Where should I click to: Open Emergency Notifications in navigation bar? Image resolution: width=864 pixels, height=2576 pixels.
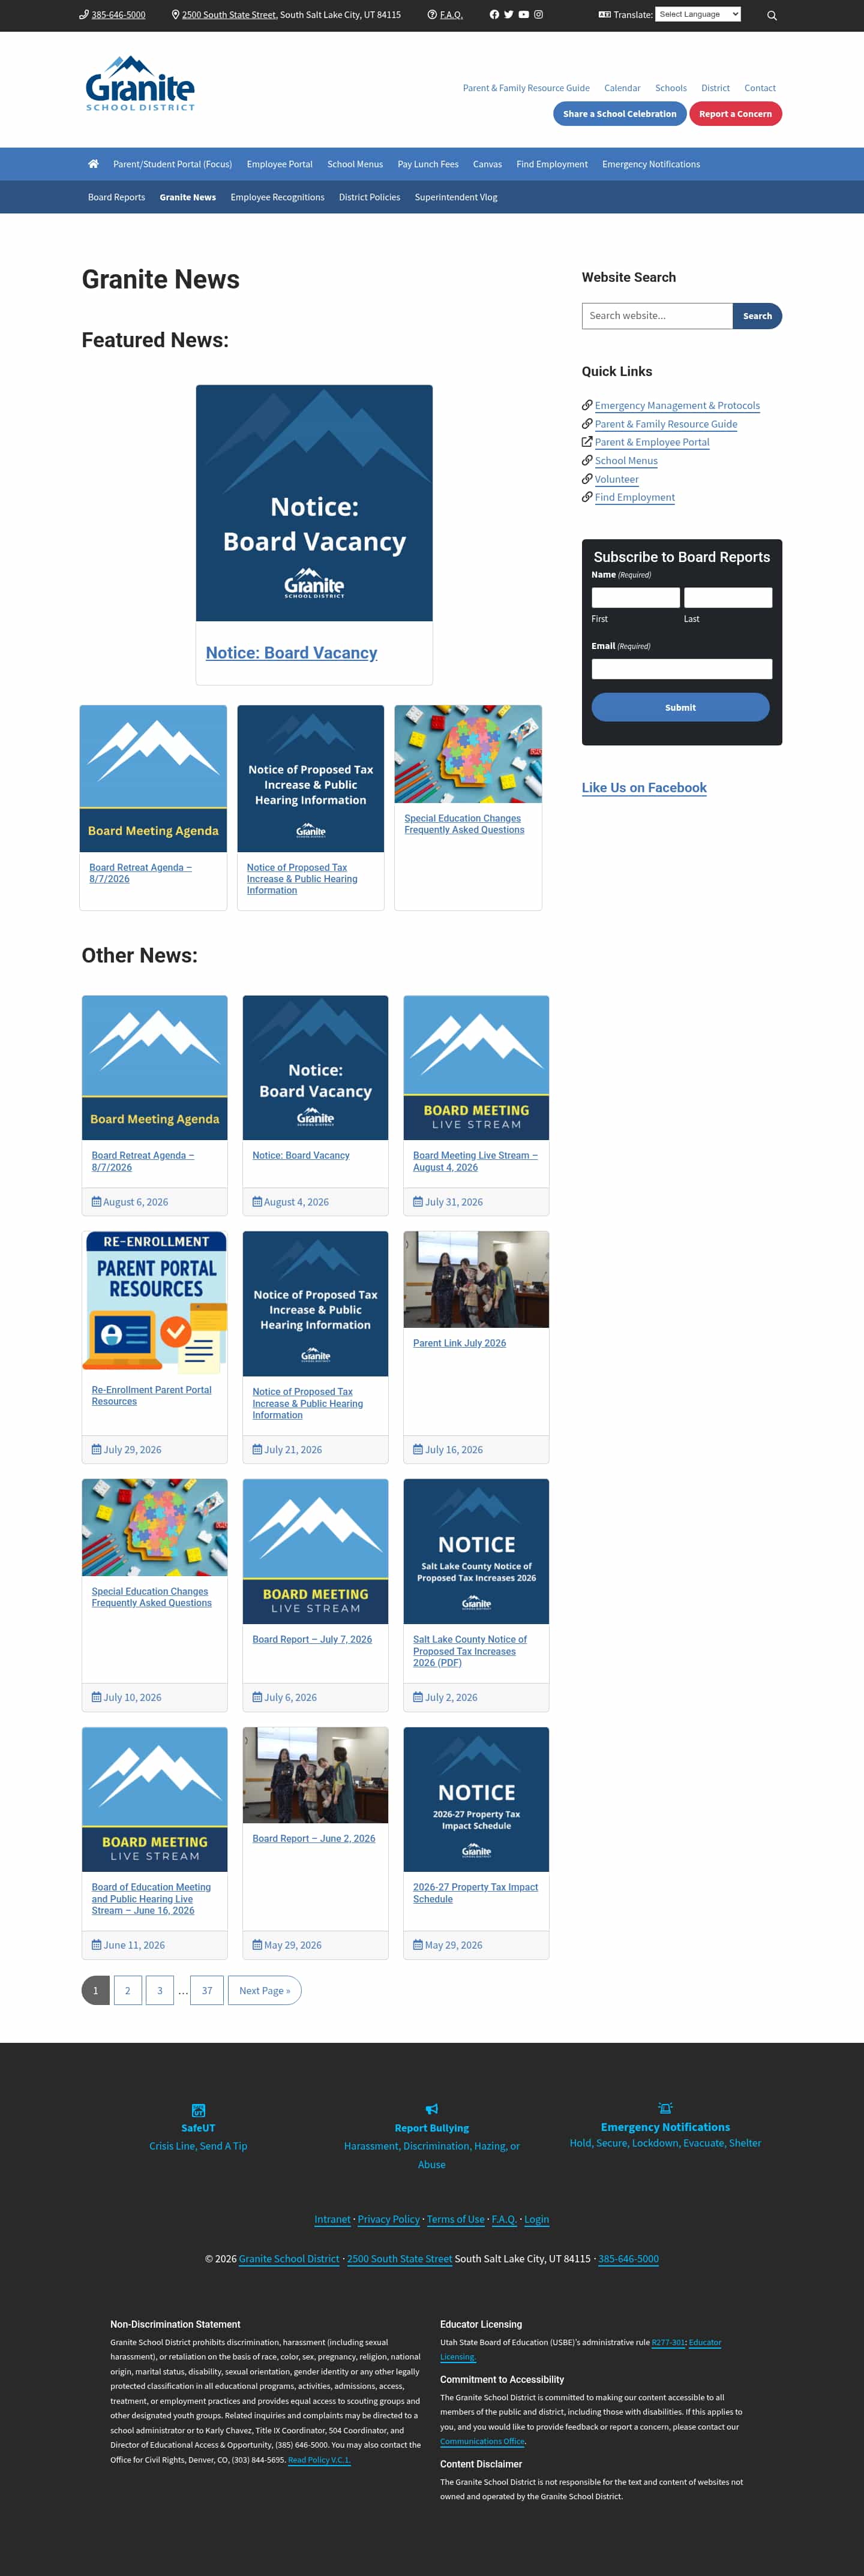651,164
